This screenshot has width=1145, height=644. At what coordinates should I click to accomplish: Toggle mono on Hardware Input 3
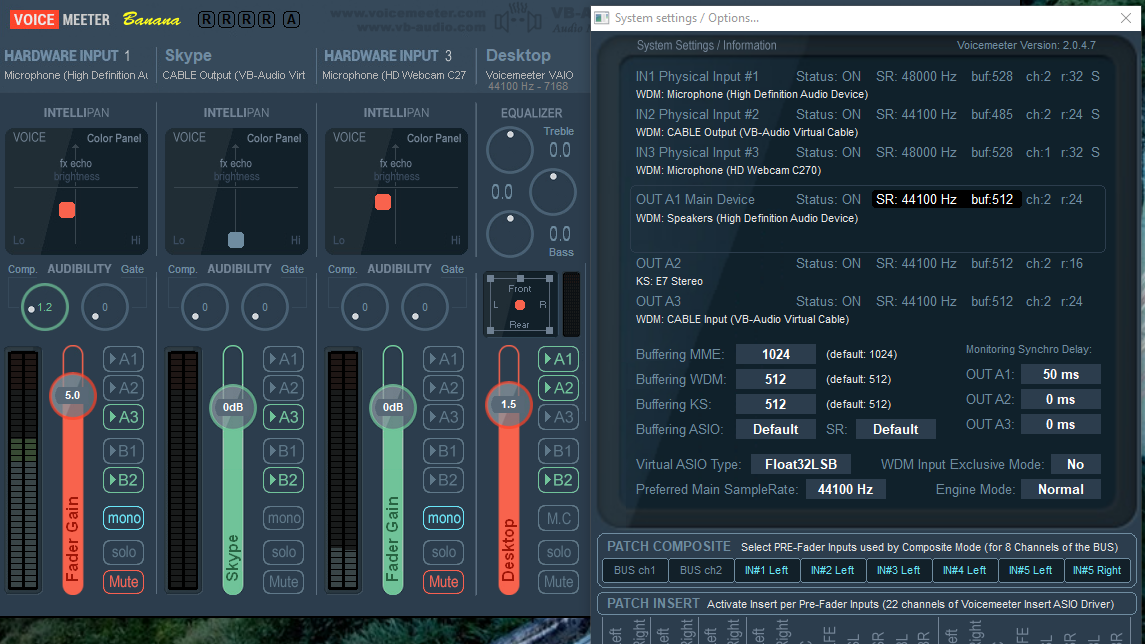[443, 518]
